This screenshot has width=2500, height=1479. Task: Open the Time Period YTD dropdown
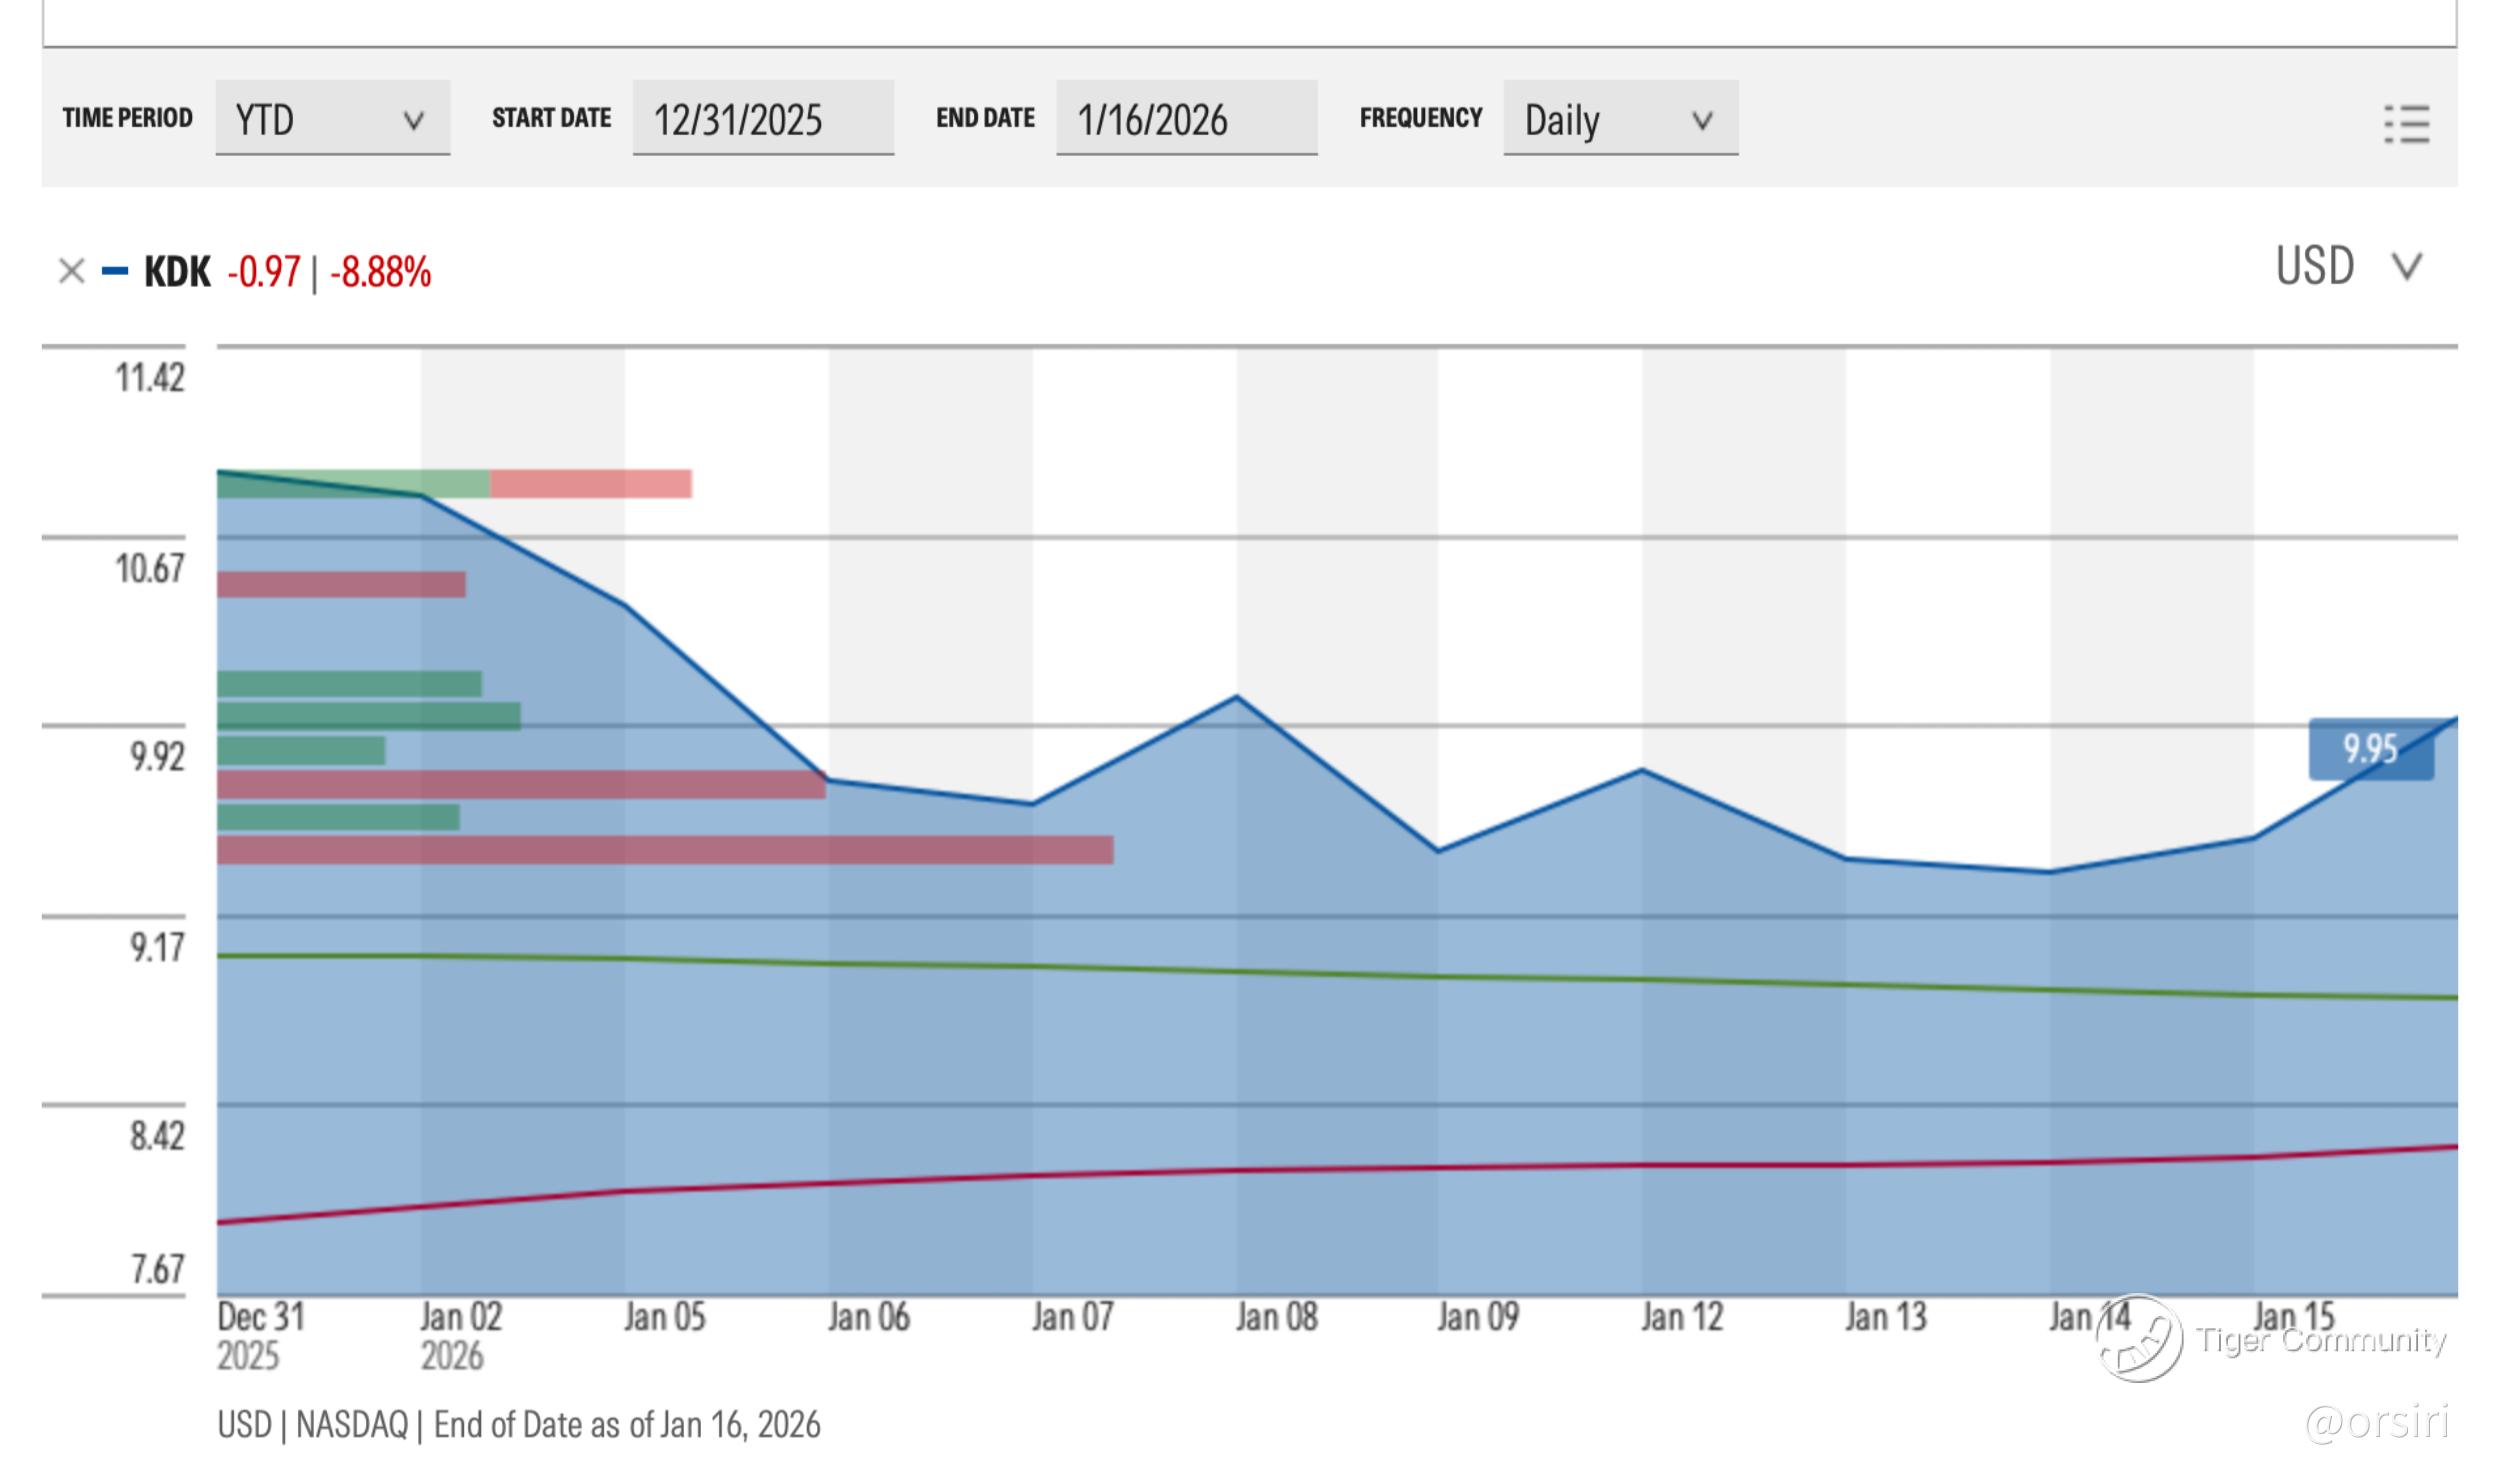point(332,119)
